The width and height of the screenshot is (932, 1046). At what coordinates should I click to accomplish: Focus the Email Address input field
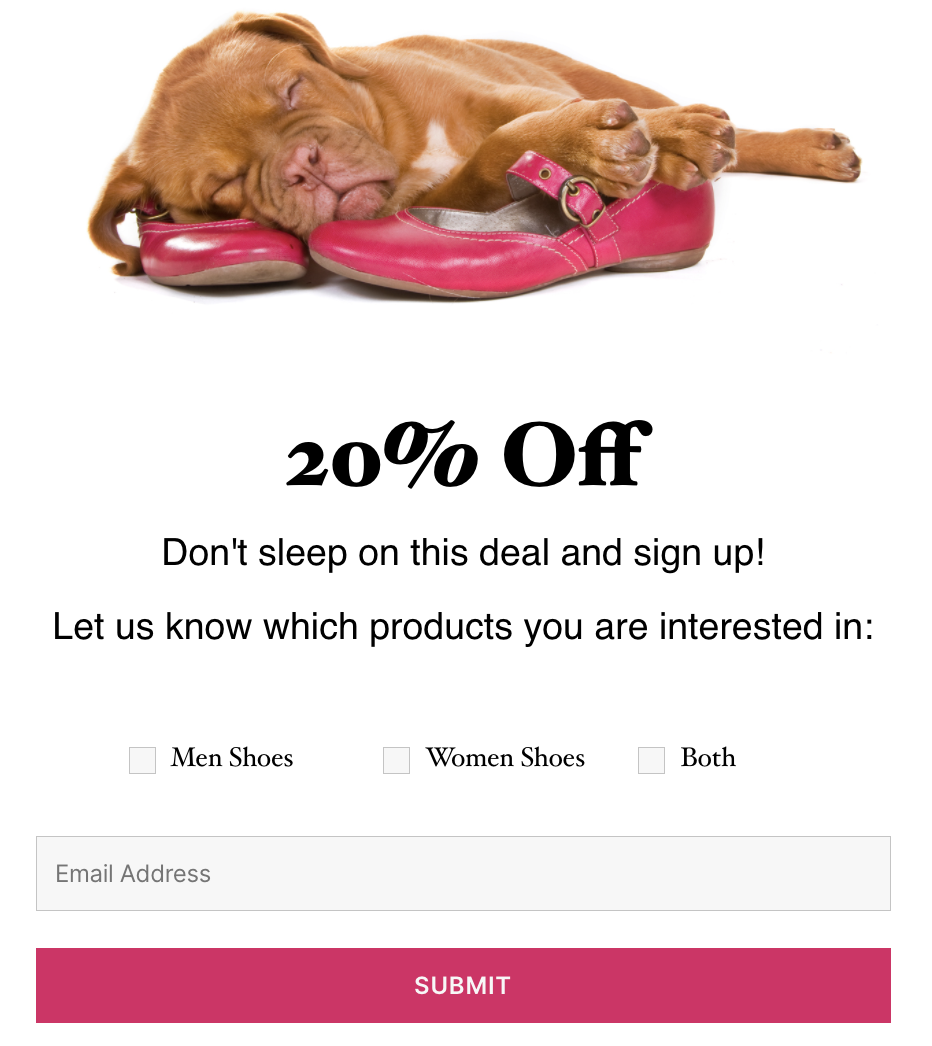[x=463, y=873]
